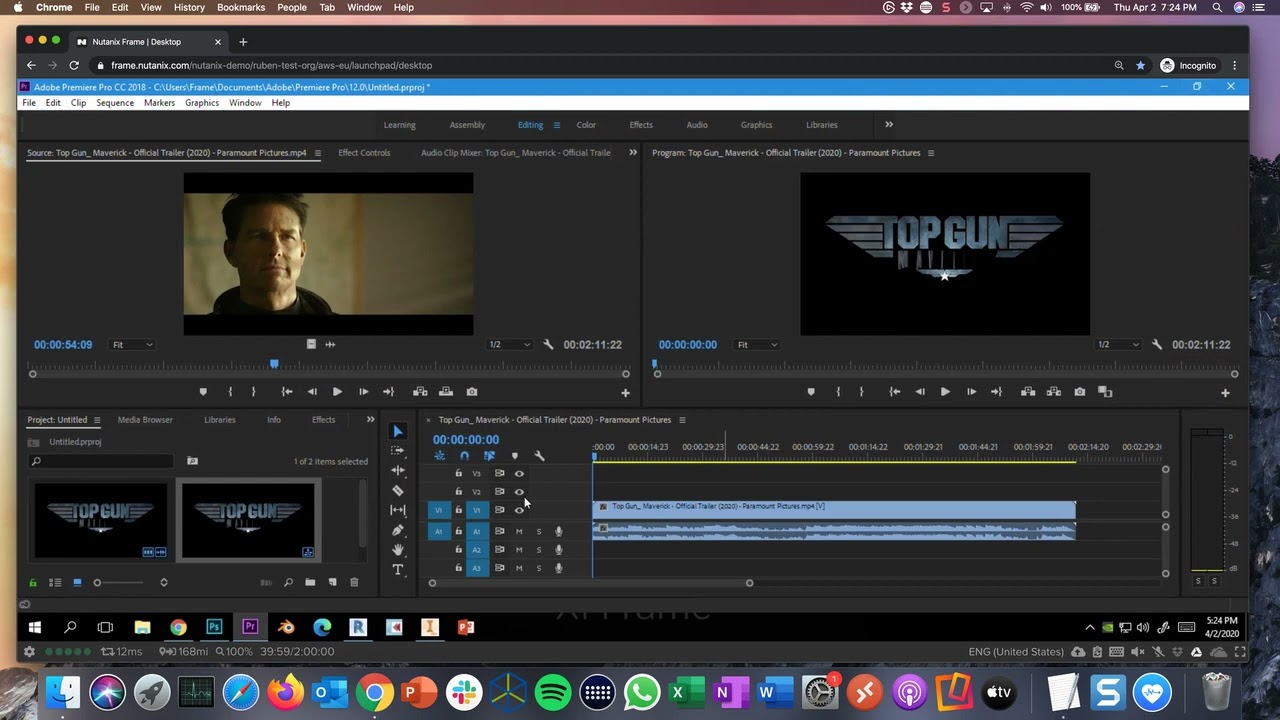Click the Export Frame camera icon in Source monitor
The width and height of the screenshot is (1280, 720).
[x=472, y=392]
